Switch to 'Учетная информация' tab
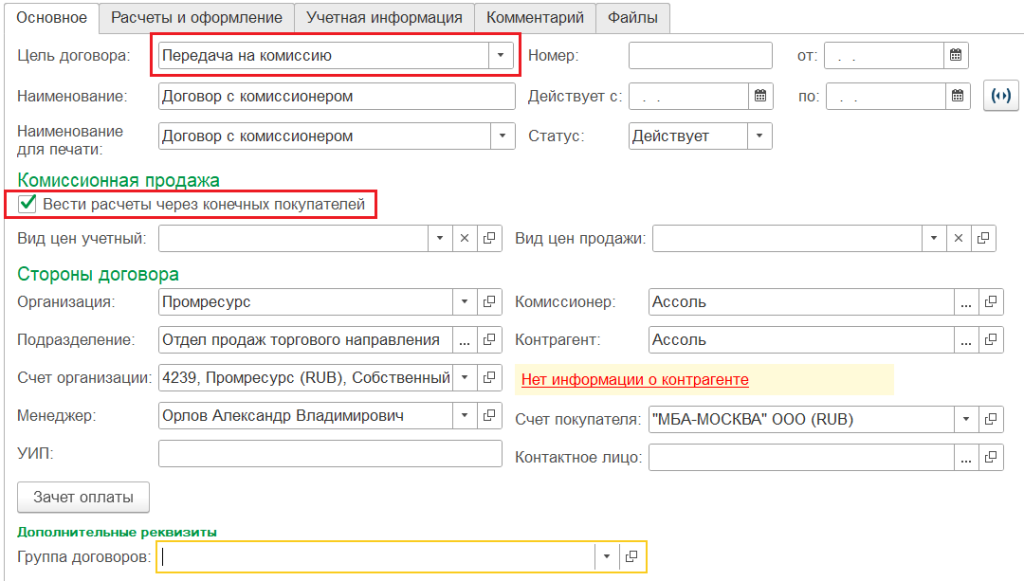The image size is (1024, 581). (x=384, y=17)
